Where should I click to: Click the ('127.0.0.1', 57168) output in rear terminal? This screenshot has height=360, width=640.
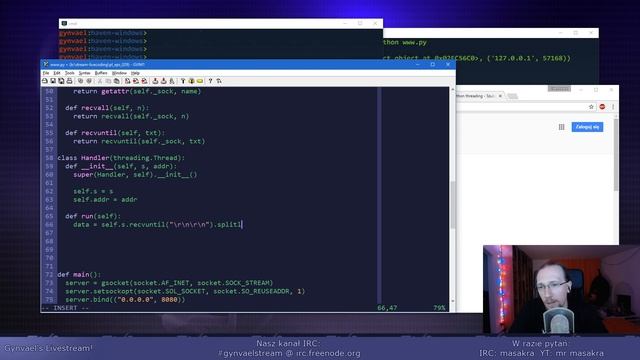point(529,58)
